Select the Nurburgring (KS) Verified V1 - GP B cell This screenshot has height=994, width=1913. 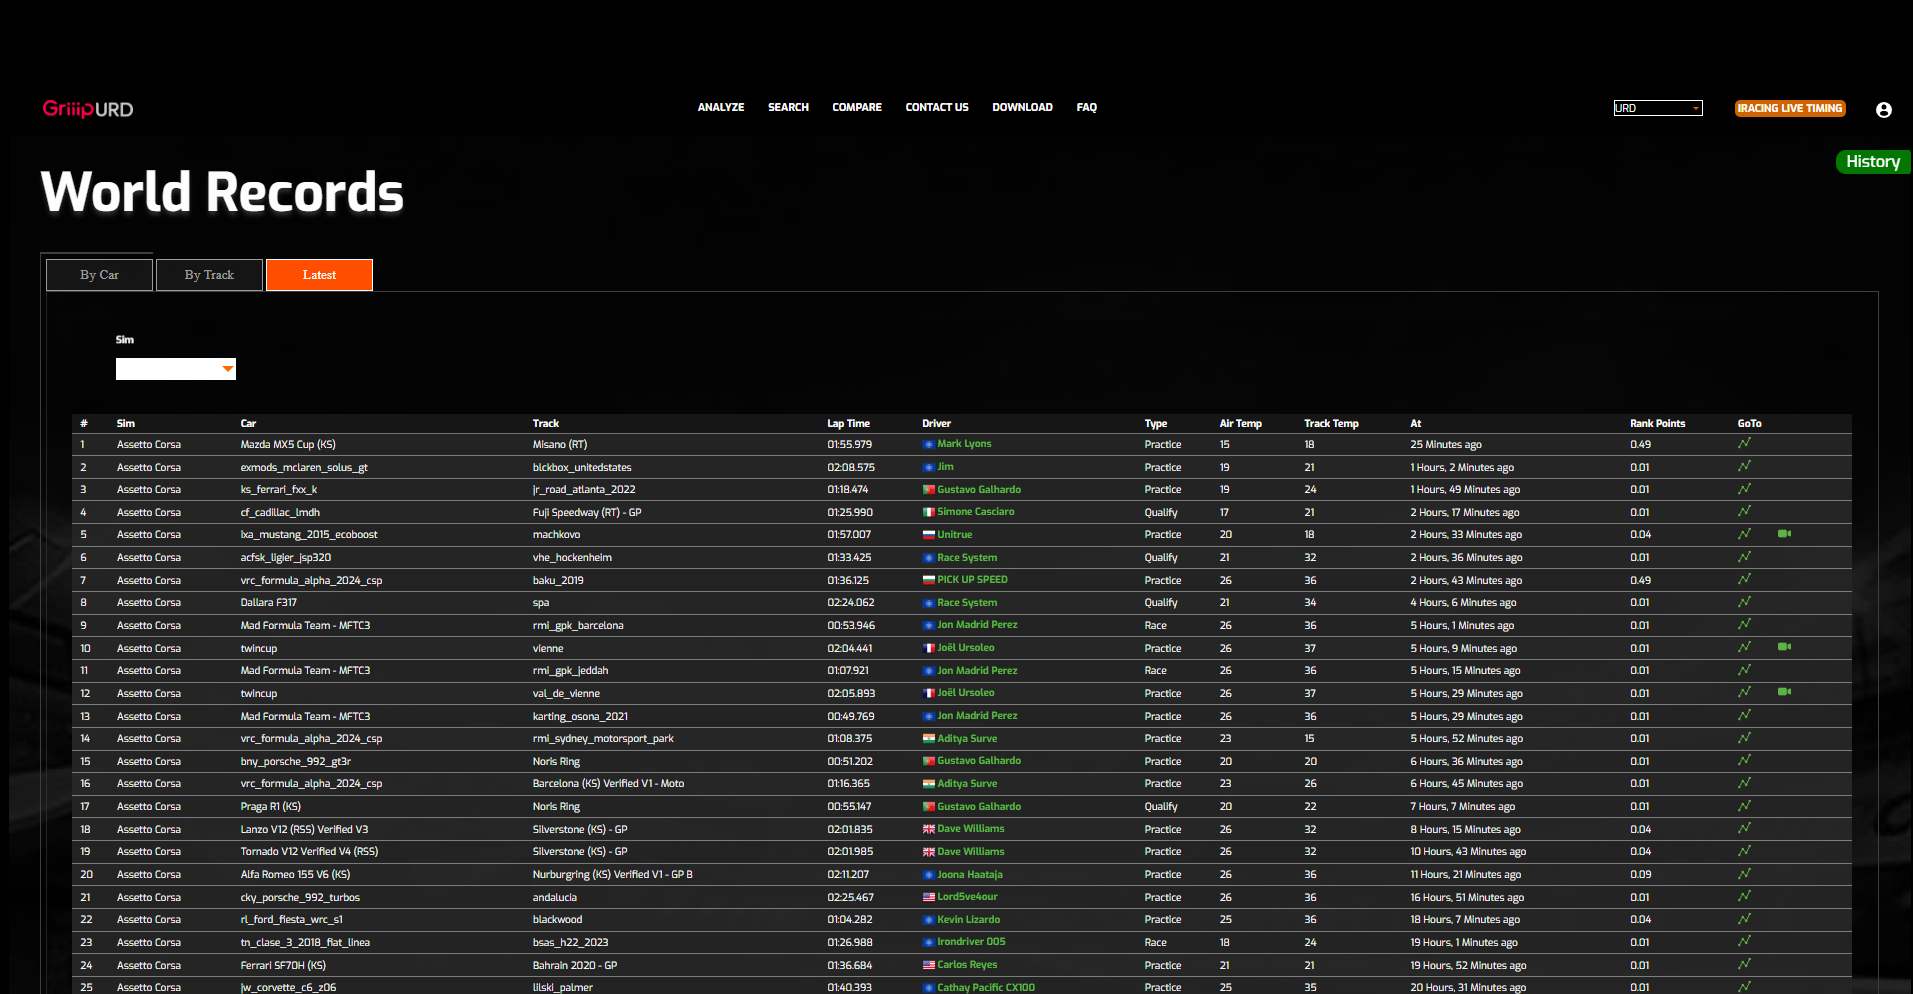pyautogui.click(x=612, y=874)
